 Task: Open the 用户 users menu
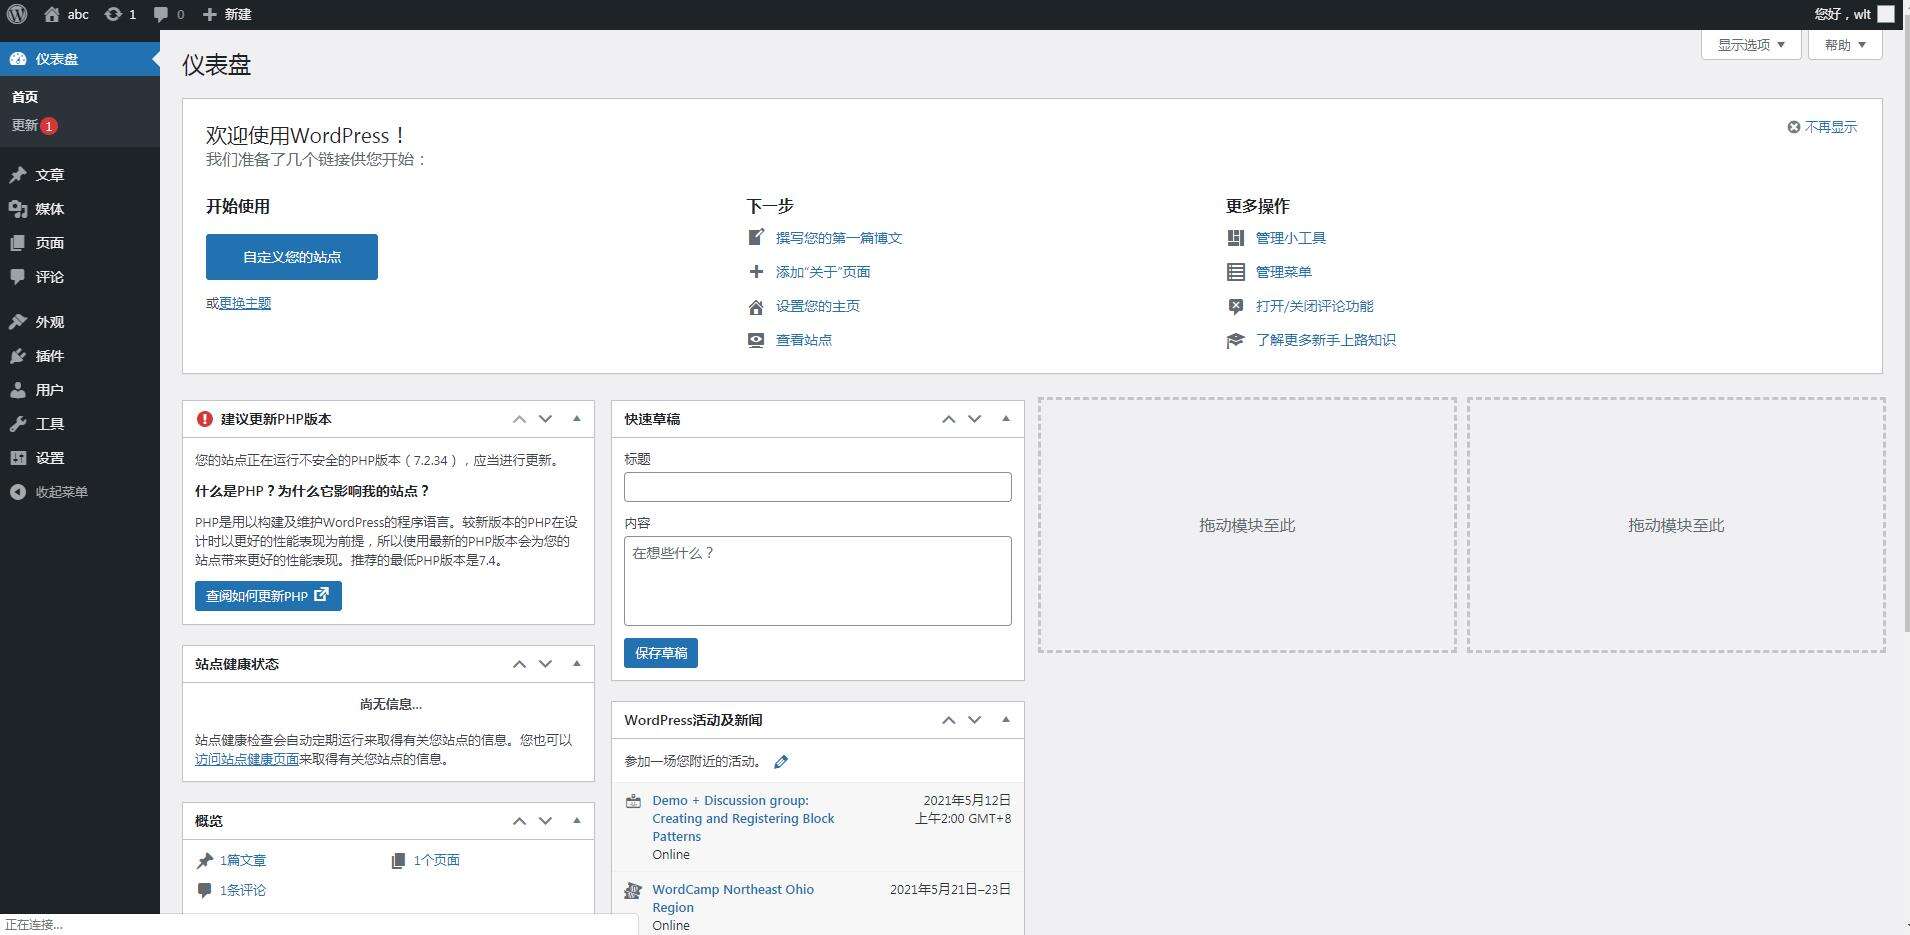pos(80,390)
